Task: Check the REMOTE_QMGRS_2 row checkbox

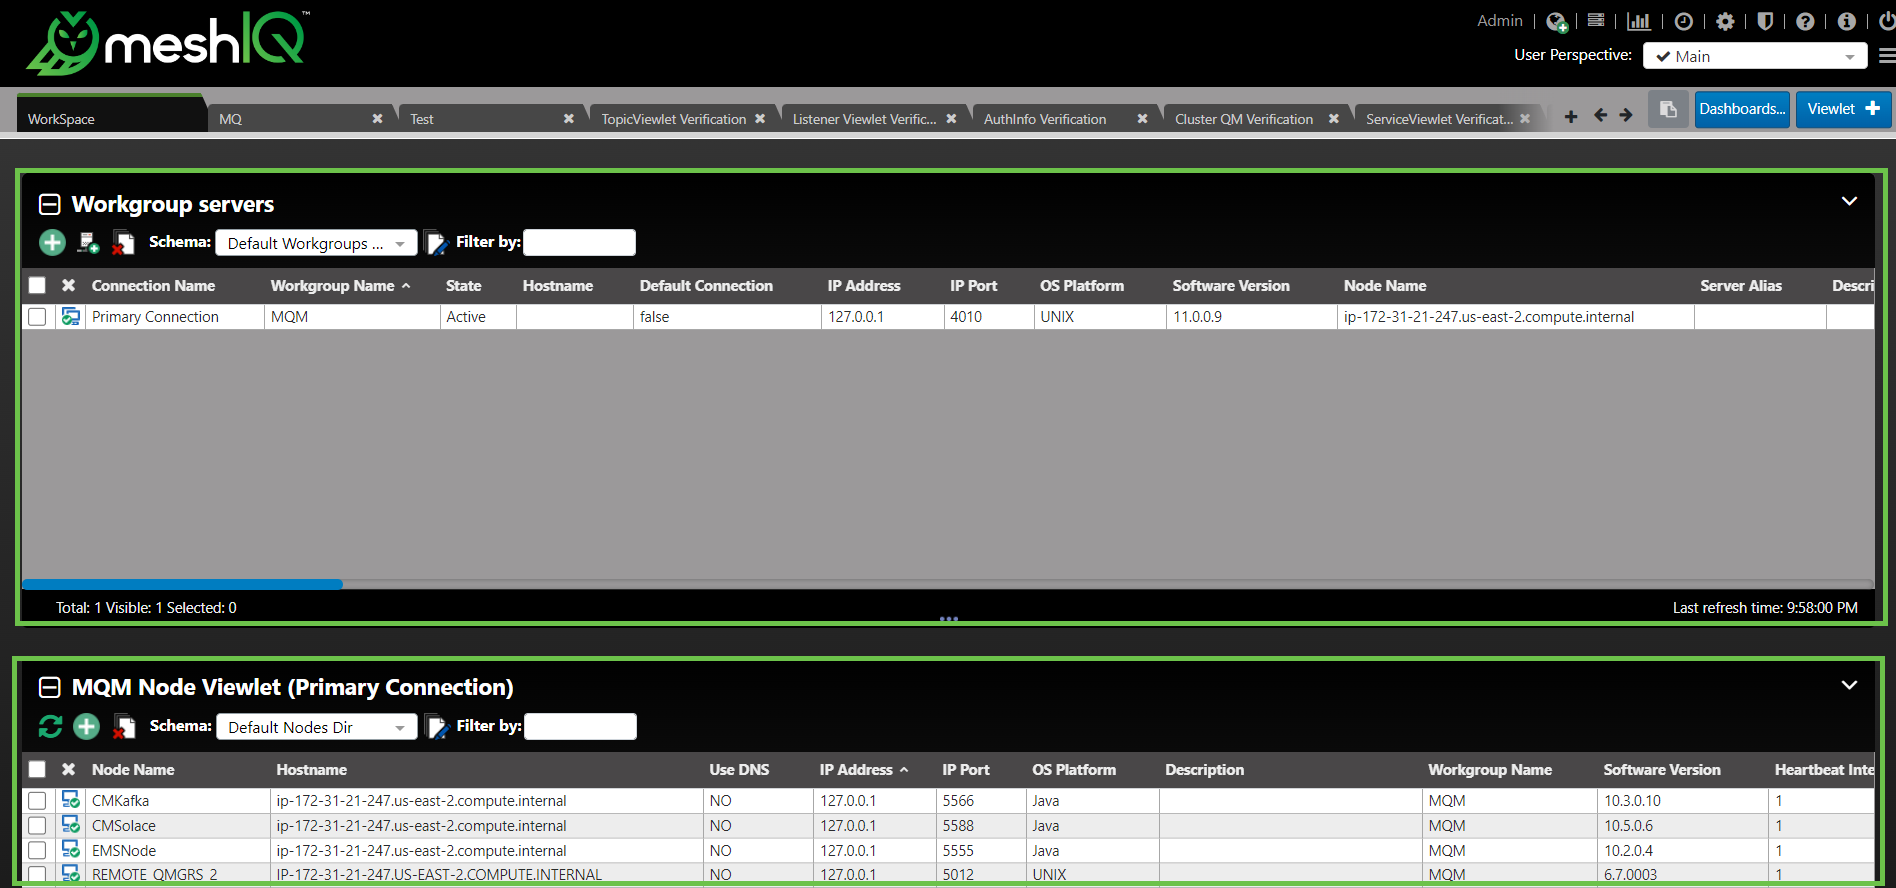Action: (37, 875)
